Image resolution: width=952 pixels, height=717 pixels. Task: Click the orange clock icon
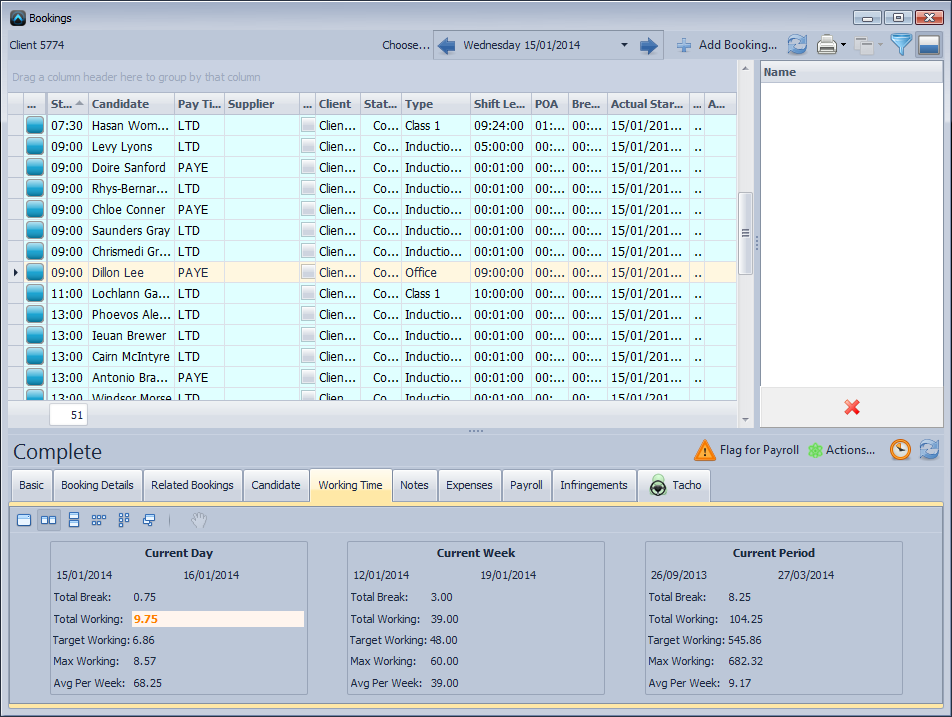pyautogui.click(x=900, y=450)
